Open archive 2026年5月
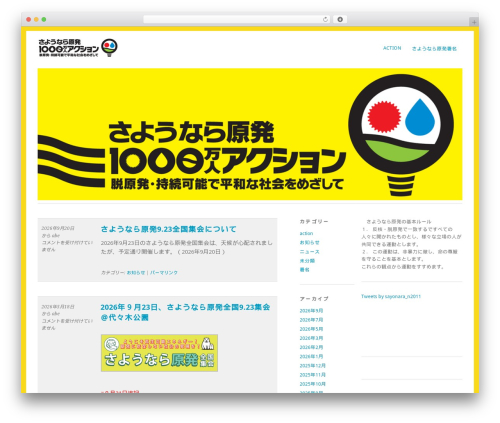 [x=311, y=329]
